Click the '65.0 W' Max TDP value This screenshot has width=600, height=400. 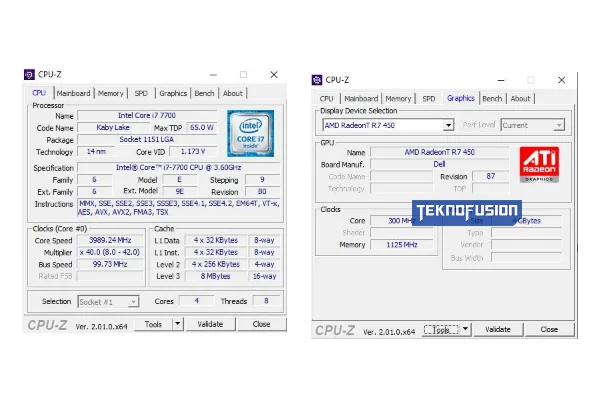(202, 127)
